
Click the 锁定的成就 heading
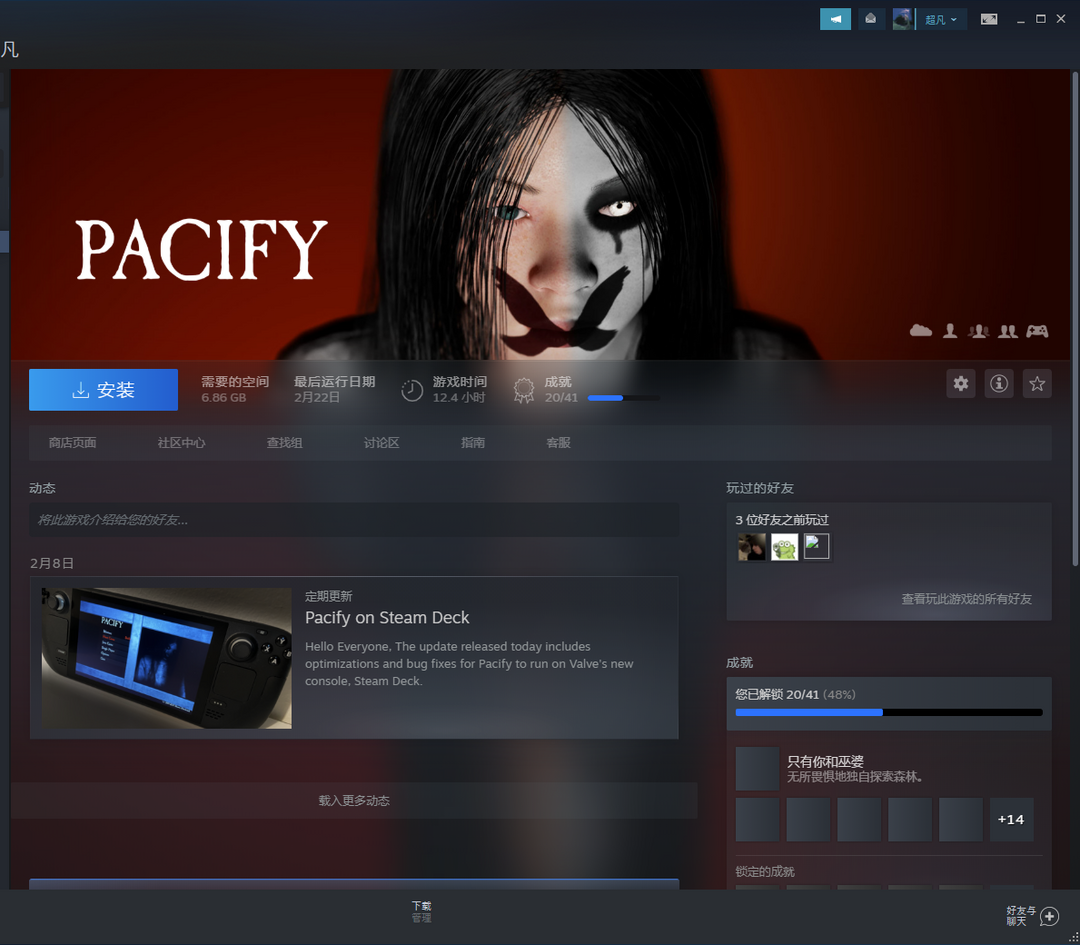click(765, 872)
